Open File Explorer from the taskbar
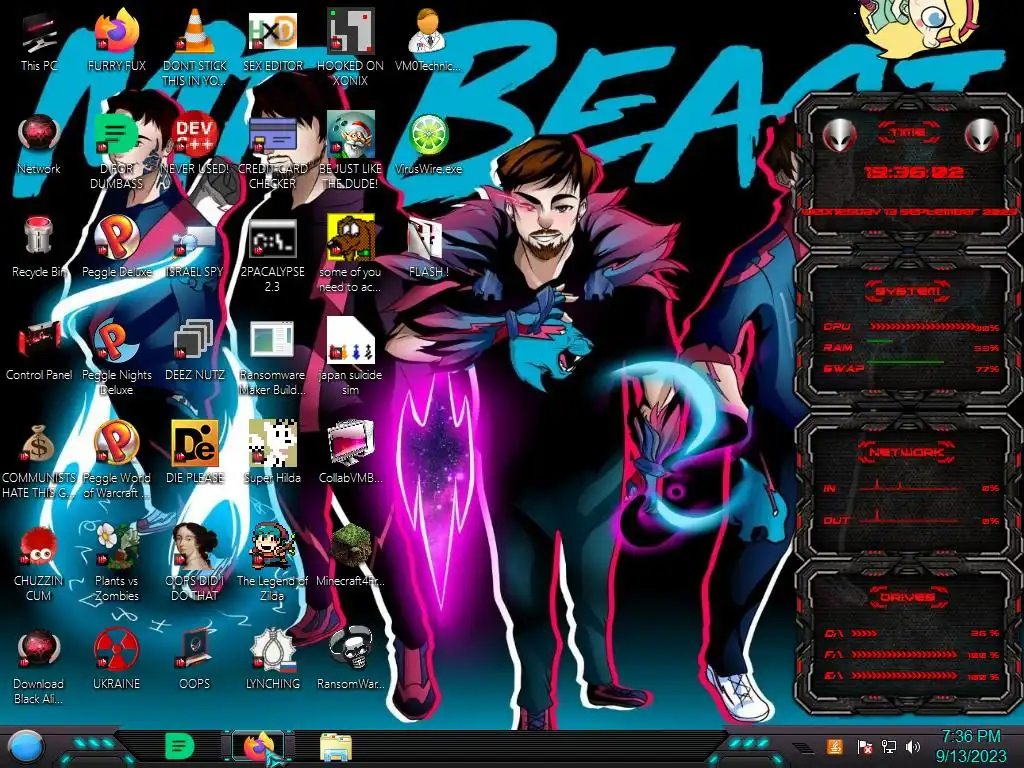Screen dimensions: 1024x768 point(336,747)
